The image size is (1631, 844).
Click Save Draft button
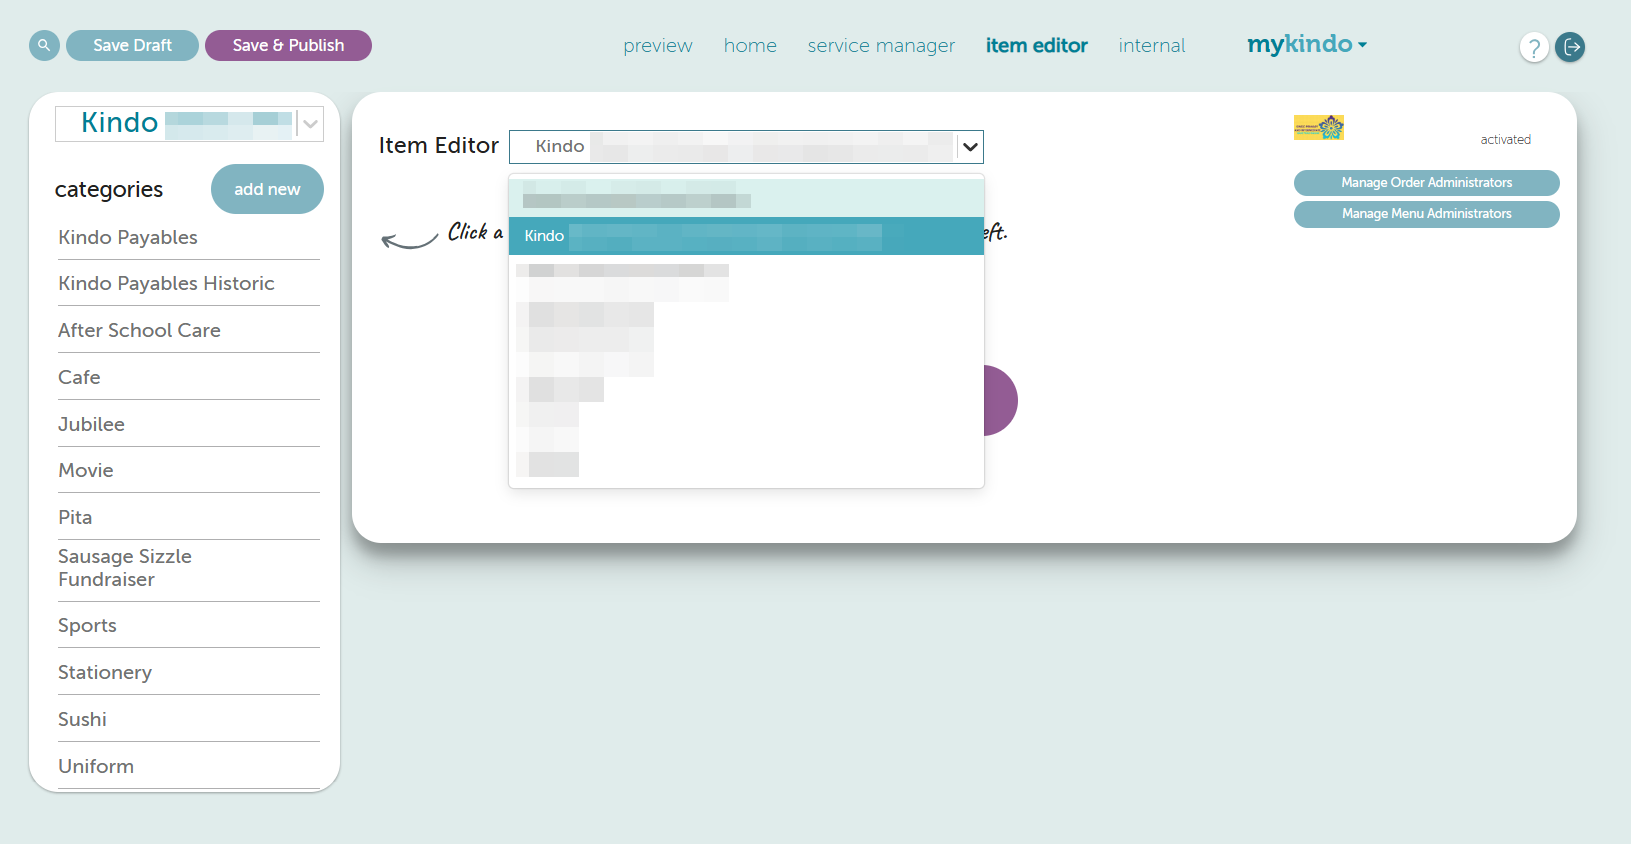(x=132, y=46)
